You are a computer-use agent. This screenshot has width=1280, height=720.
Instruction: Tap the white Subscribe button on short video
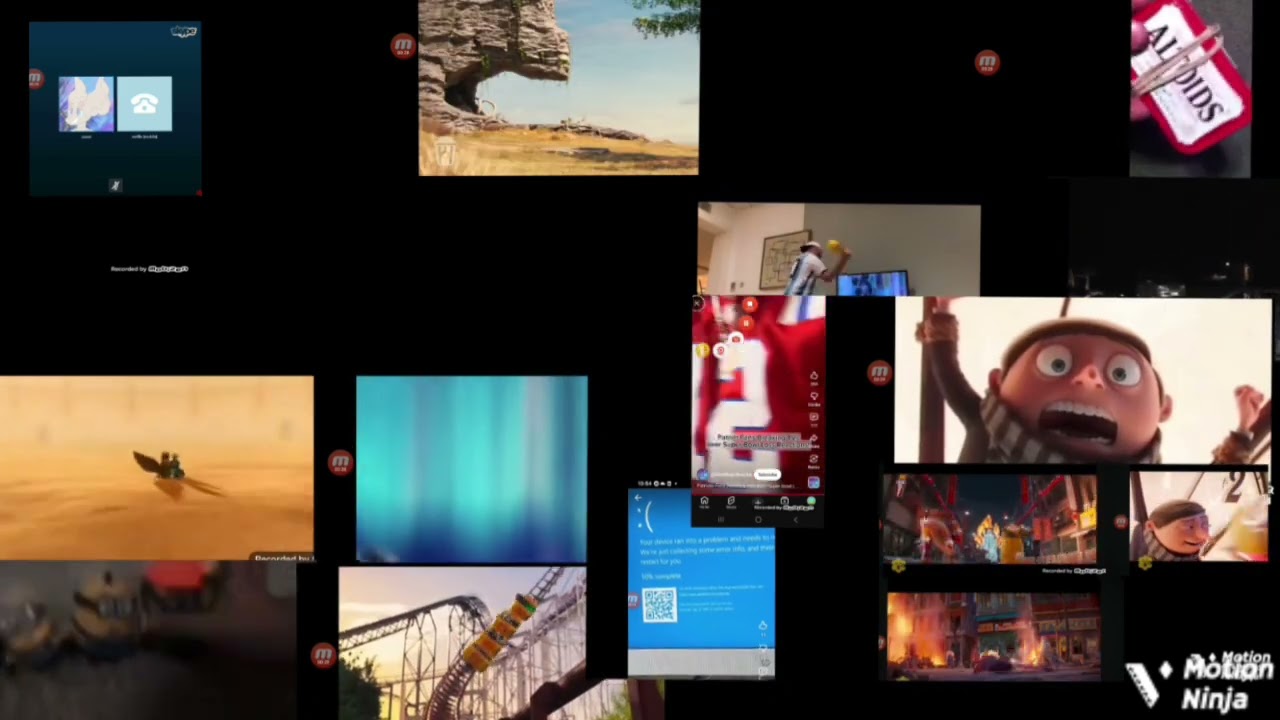[767, 474]
